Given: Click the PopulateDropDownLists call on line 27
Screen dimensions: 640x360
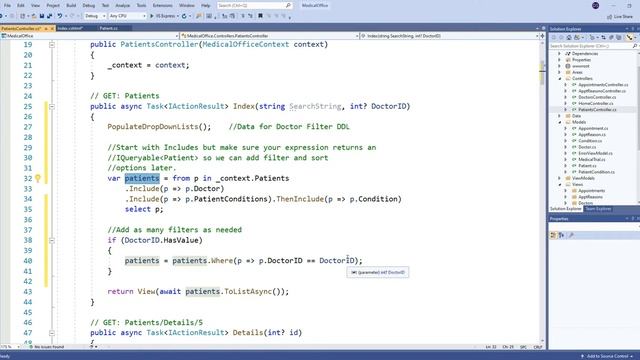Looking at the screenshot, I should [x=153, y=127].
